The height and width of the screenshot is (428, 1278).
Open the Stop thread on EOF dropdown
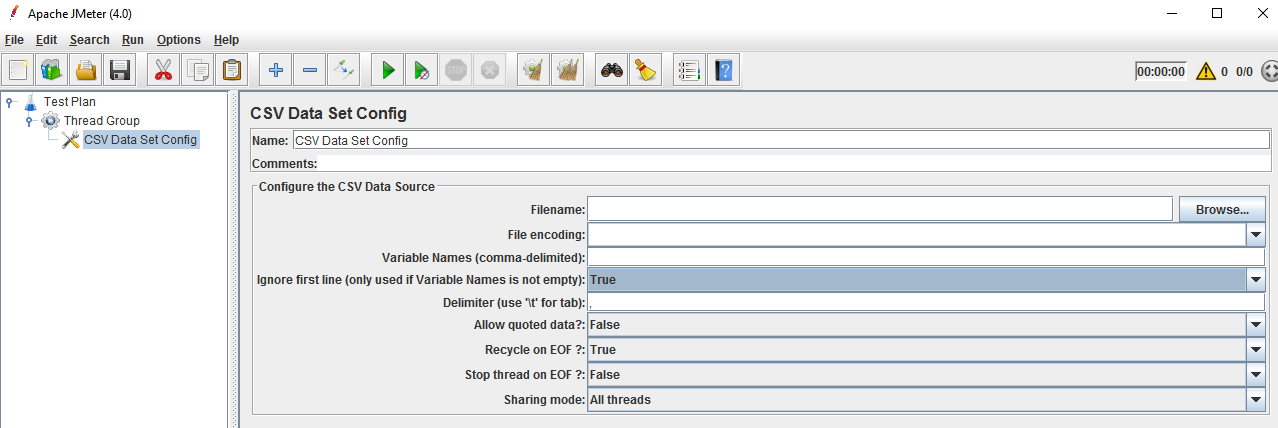pyautogui.click(x=1257, y=375)
